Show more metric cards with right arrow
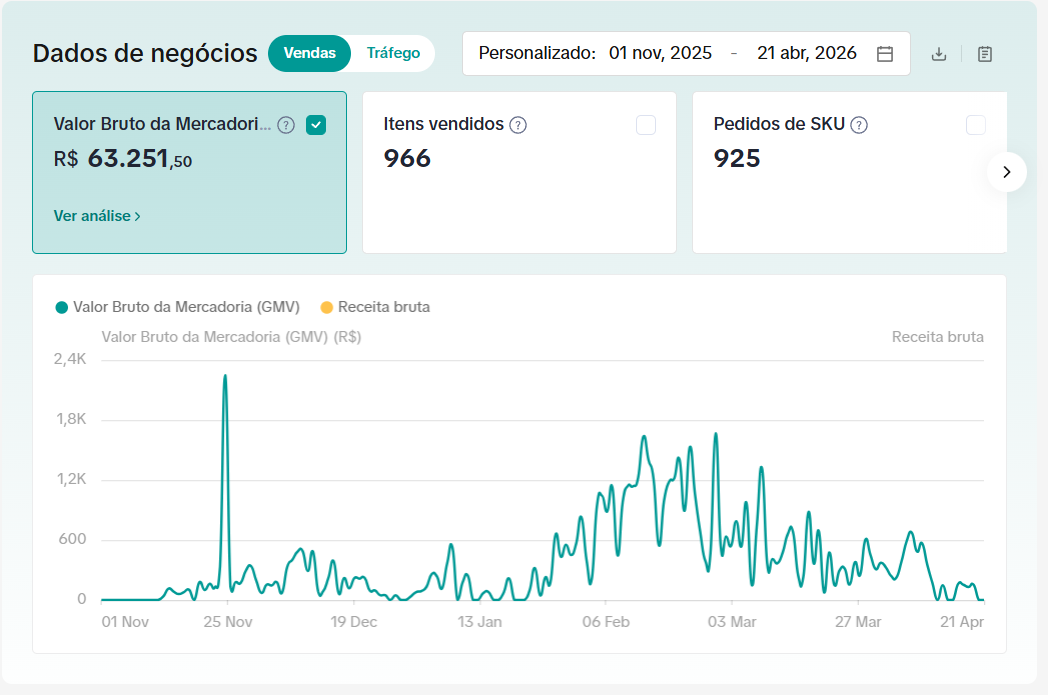 (x=1007, y=172)
